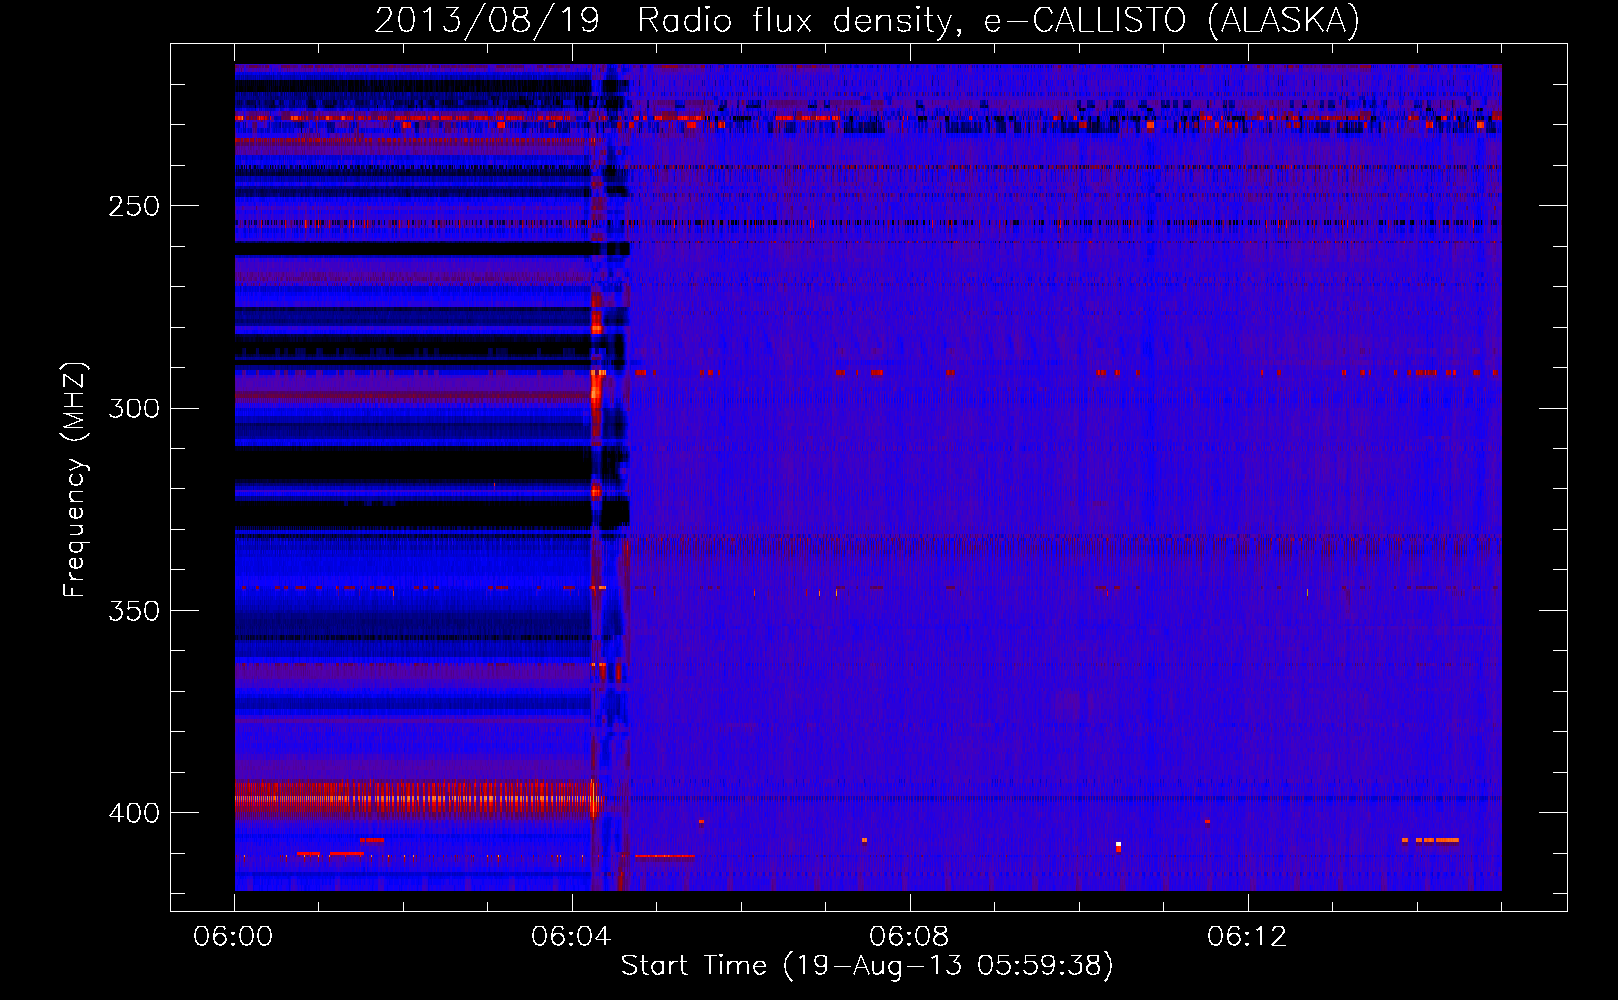This screenshot has width=1618, height=1000.
Task: Click the 06:12 time tick label
Action: pos(1248,937)
